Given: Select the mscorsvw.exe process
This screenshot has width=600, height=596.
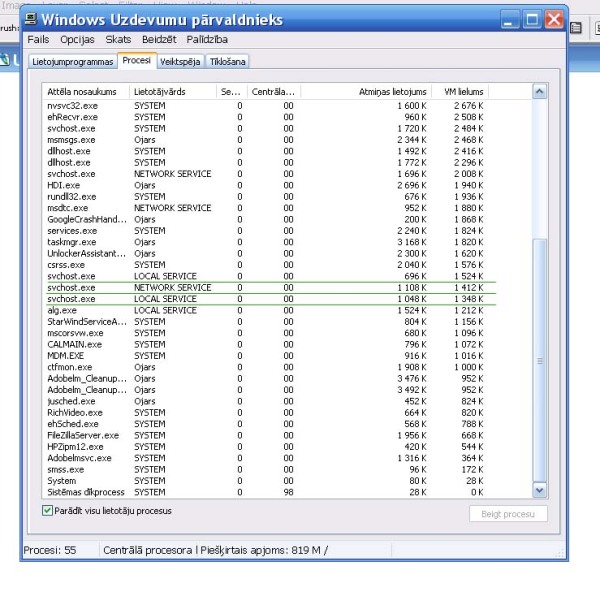Looking at the screenshot, I should (x=265, y=333).
